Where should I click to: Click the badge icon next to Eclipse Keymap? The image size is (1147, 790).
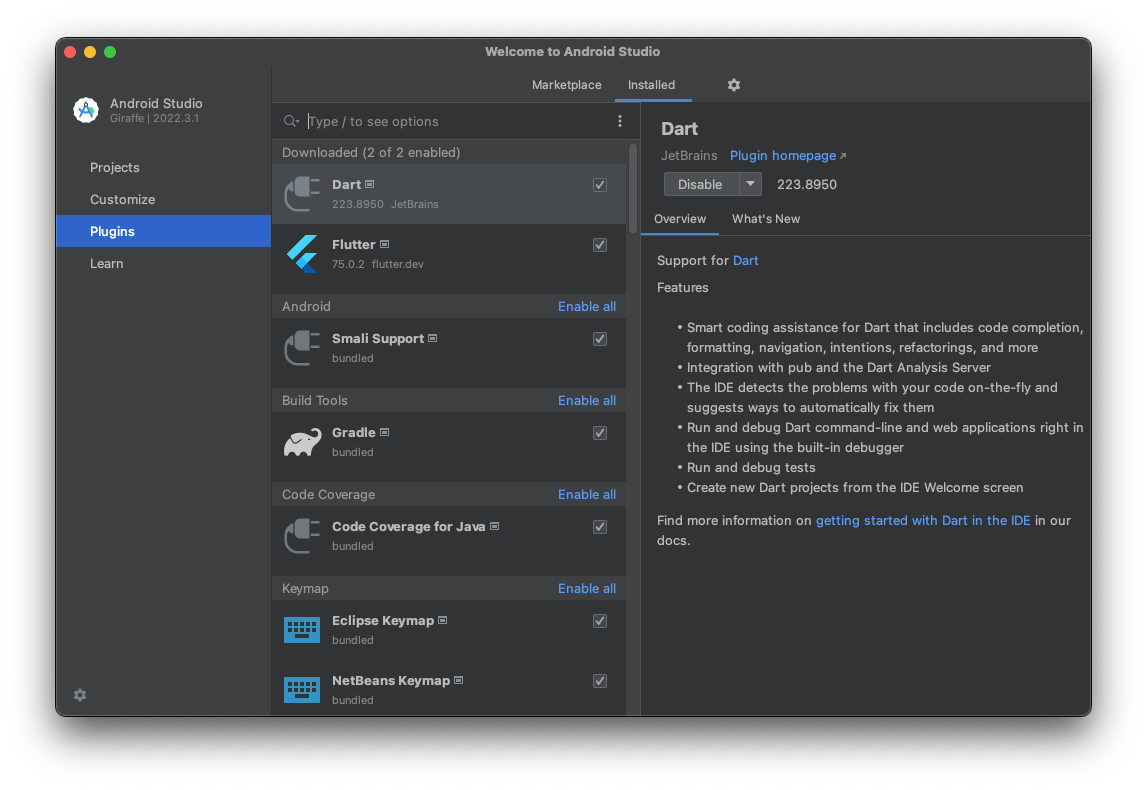[x=443, y=620]
